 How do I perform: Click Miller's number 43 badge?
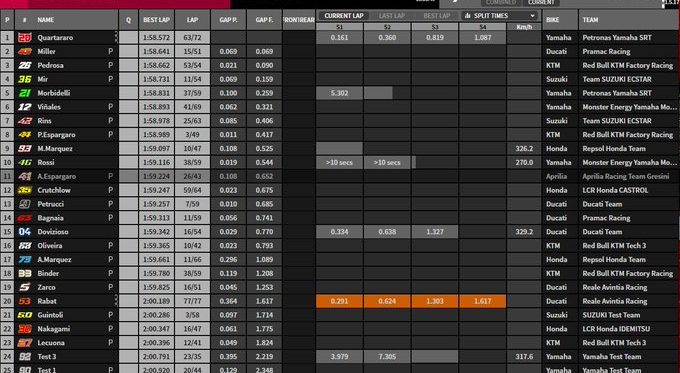25,51
